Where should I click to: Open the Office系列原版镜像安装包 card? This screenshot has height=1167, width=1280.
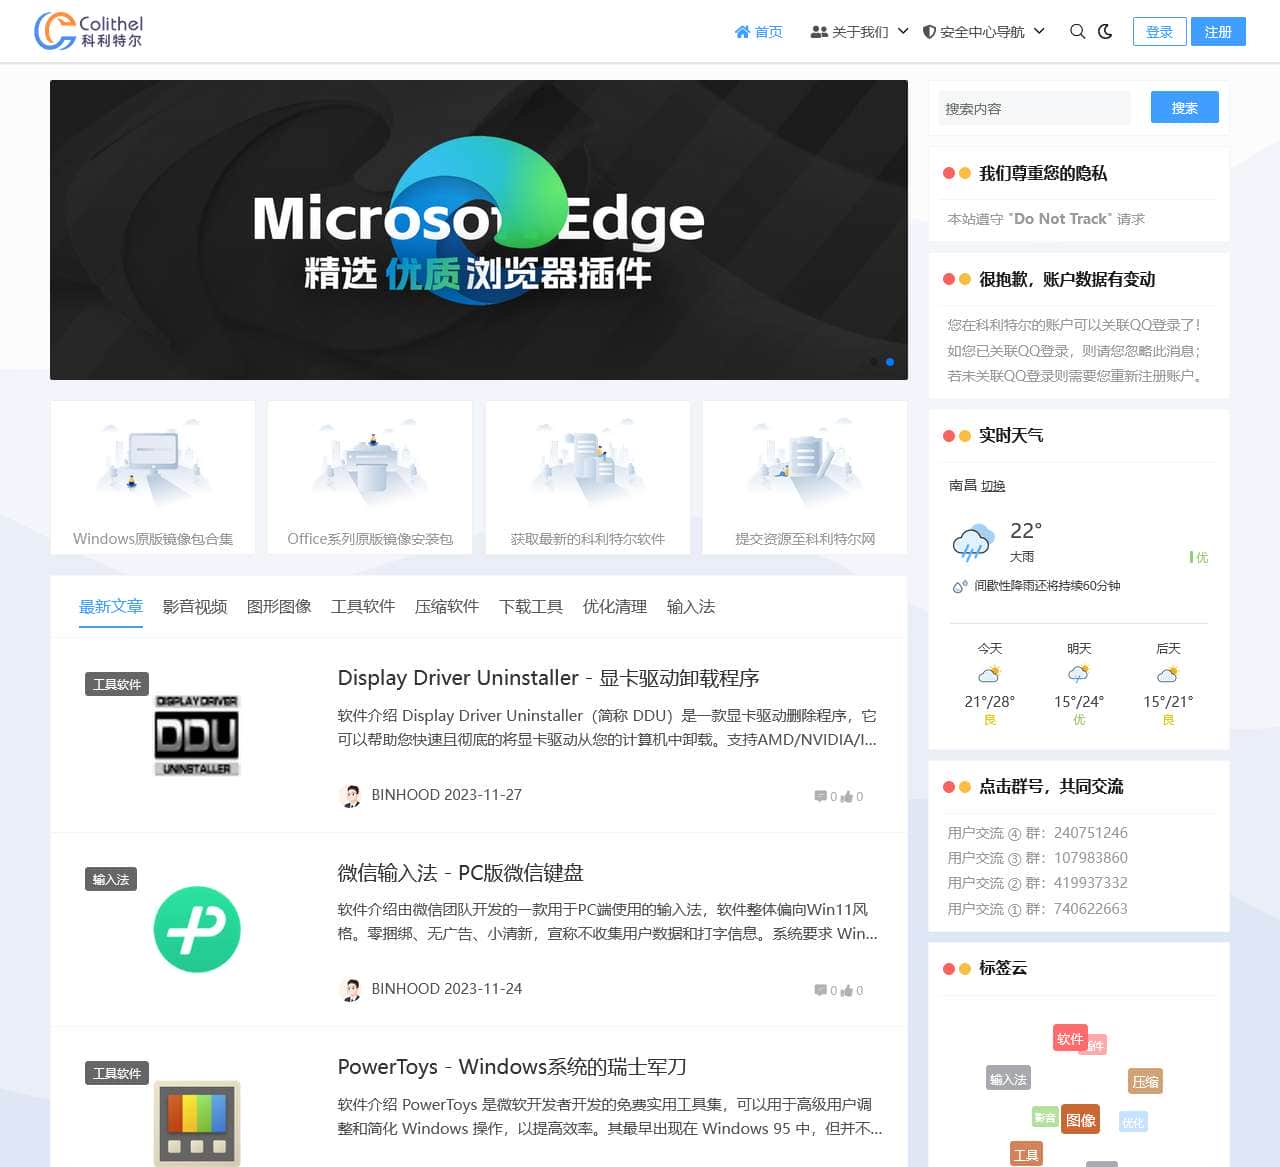(x=370, y=477)
